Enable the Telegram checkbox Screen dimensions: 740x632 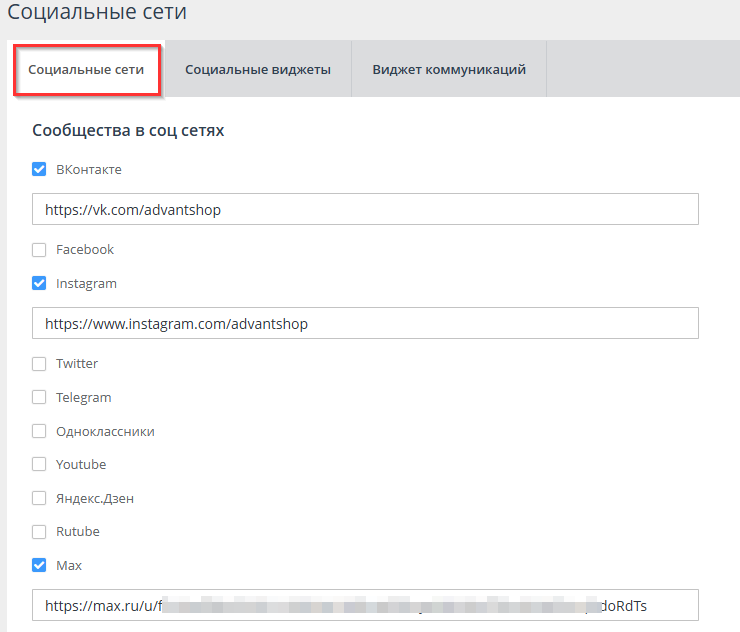pos(39,398)
